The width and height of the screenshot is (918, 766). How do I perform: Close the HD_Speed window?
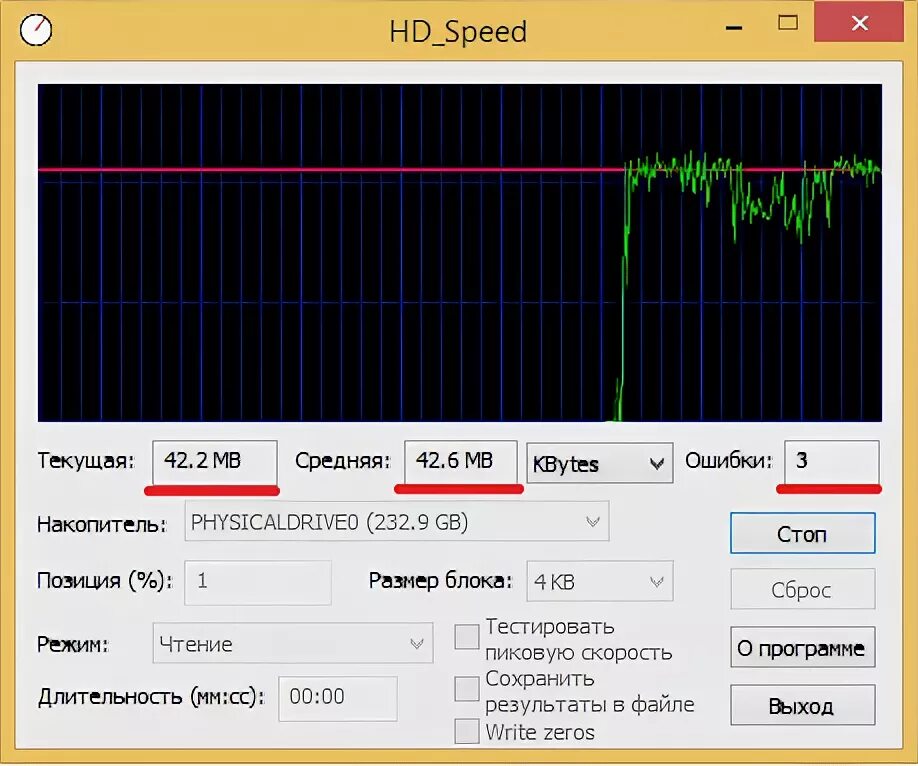[x=859, y=23]
